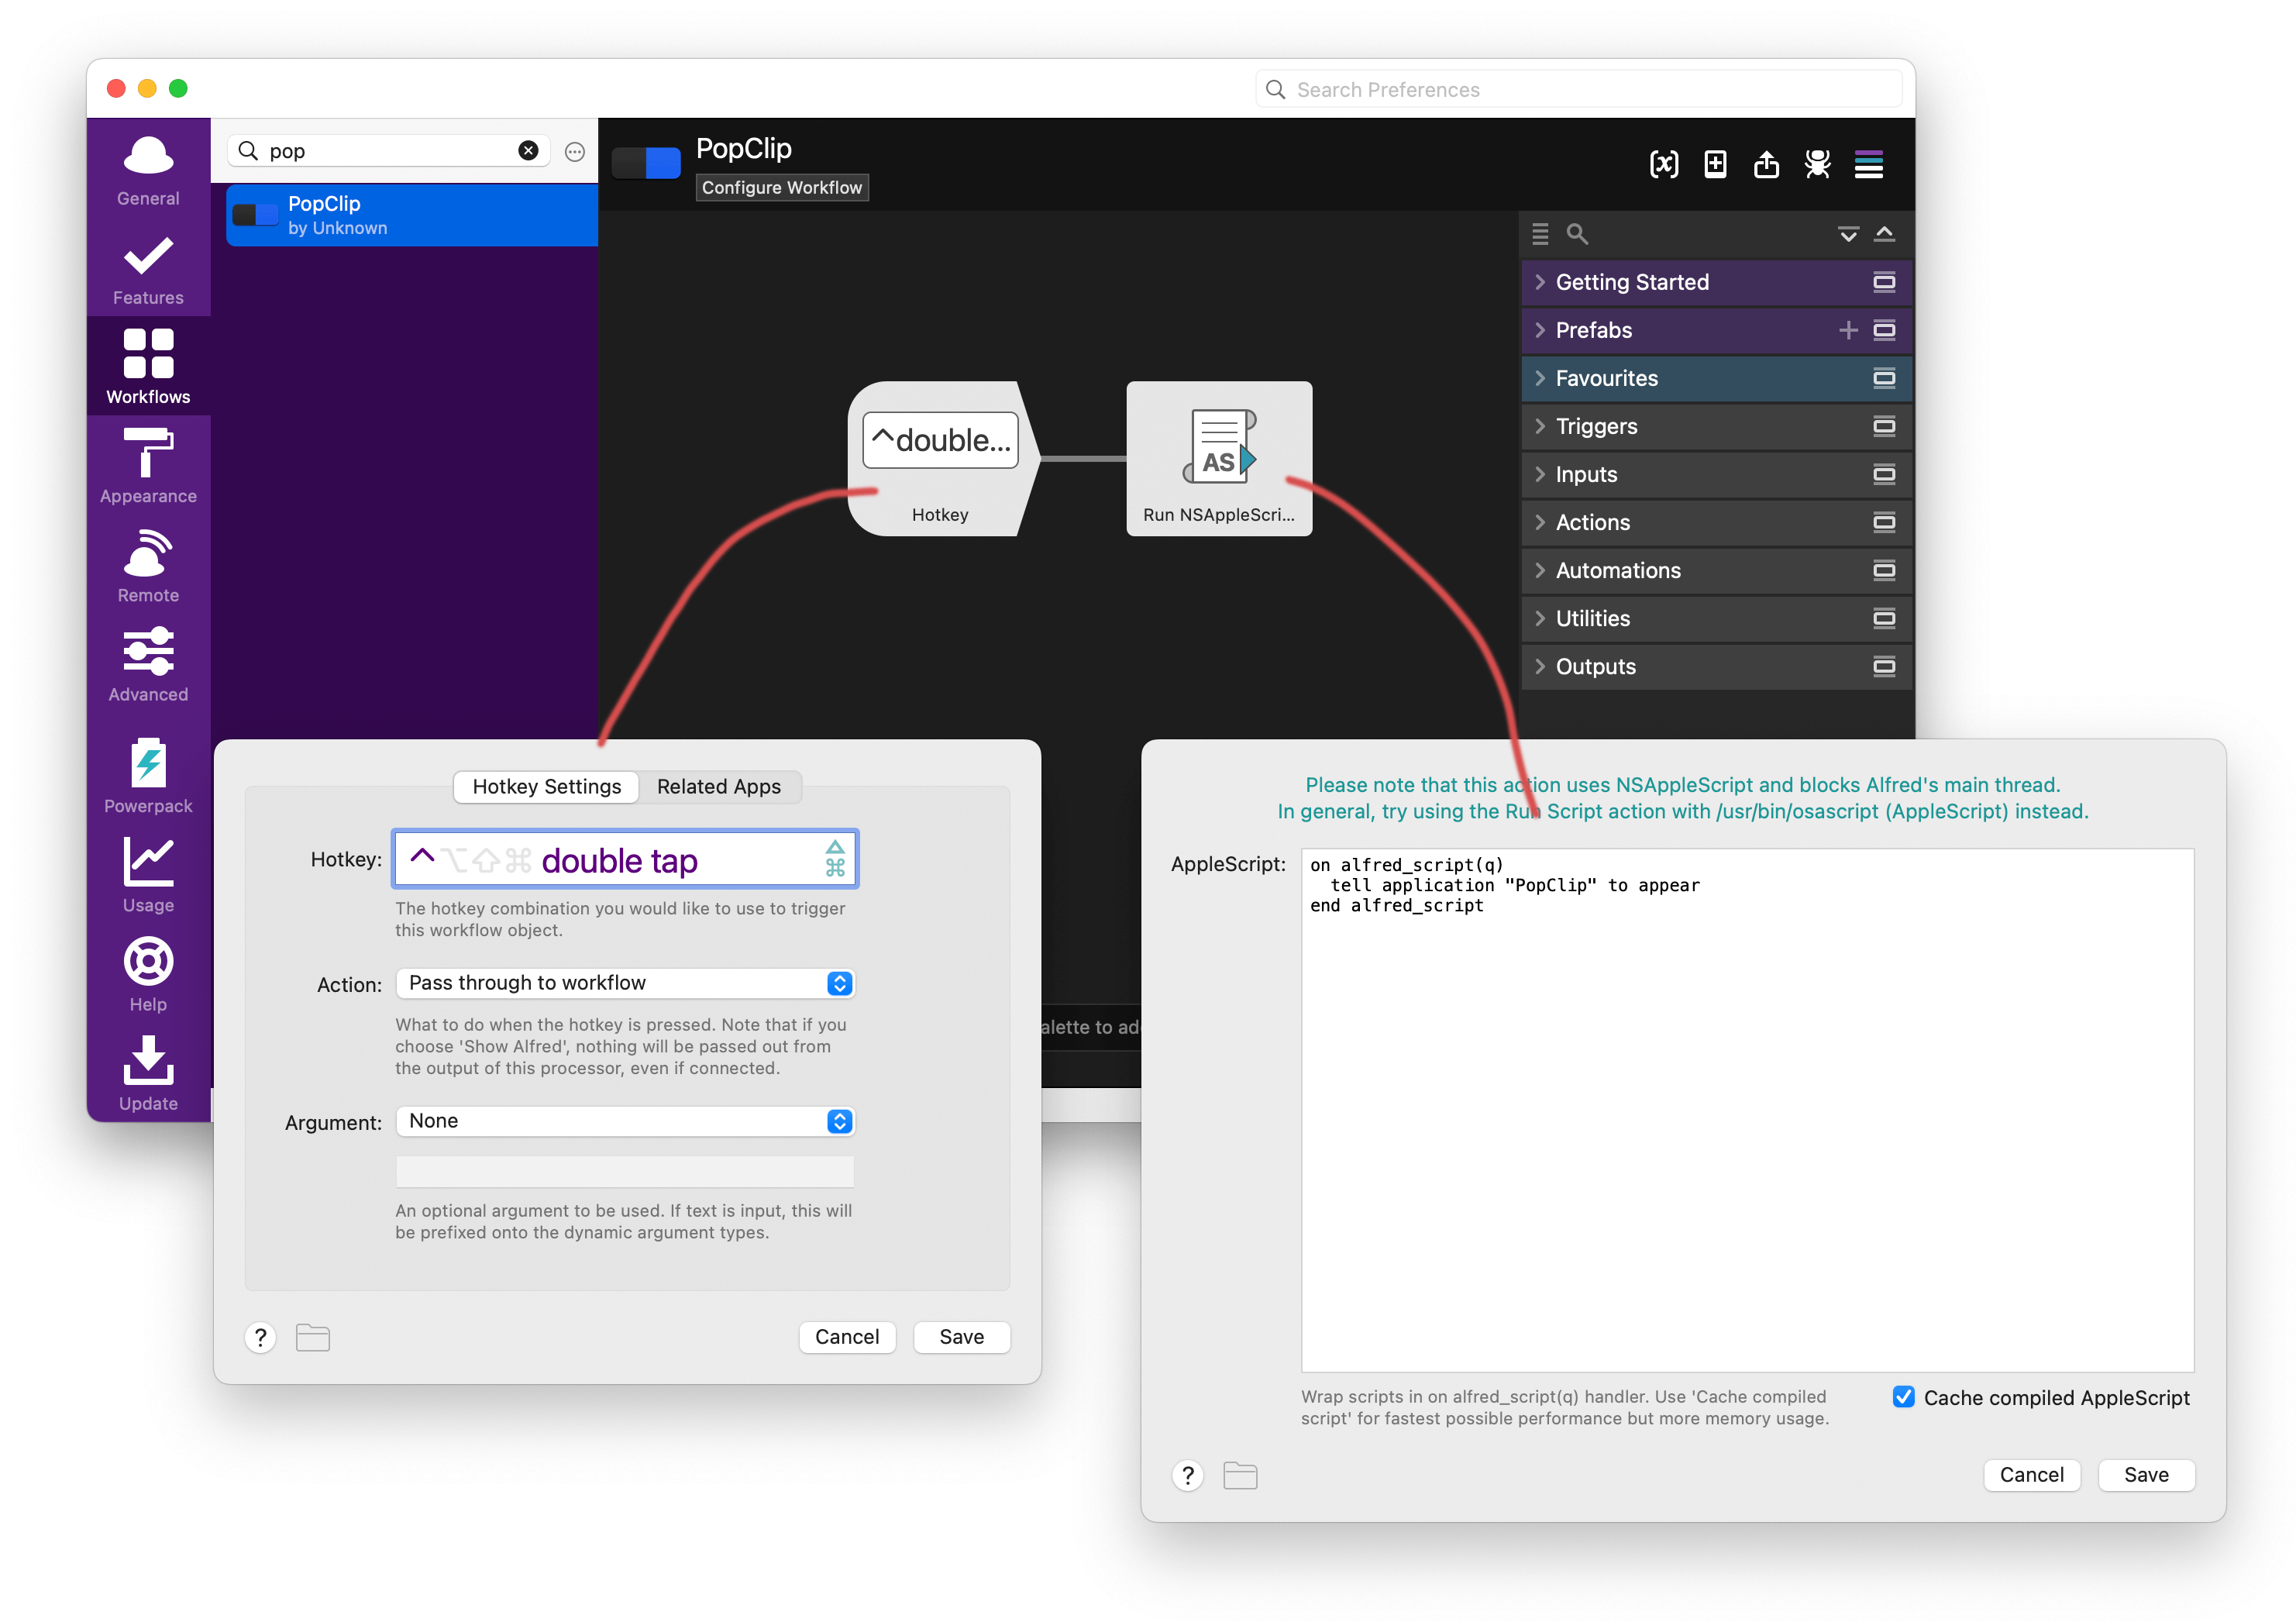2296x1622 pixels.
Task: Toggle Cache compiled AppleScript checkbox
Action: [1904, 1397]
